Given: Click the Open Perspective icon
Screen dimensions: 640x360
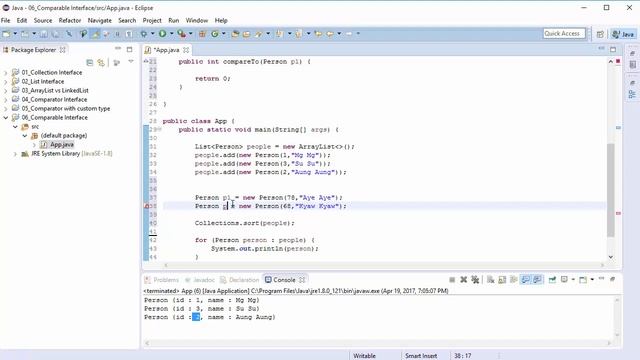Looking at the screenshot, I should (600, 34).
